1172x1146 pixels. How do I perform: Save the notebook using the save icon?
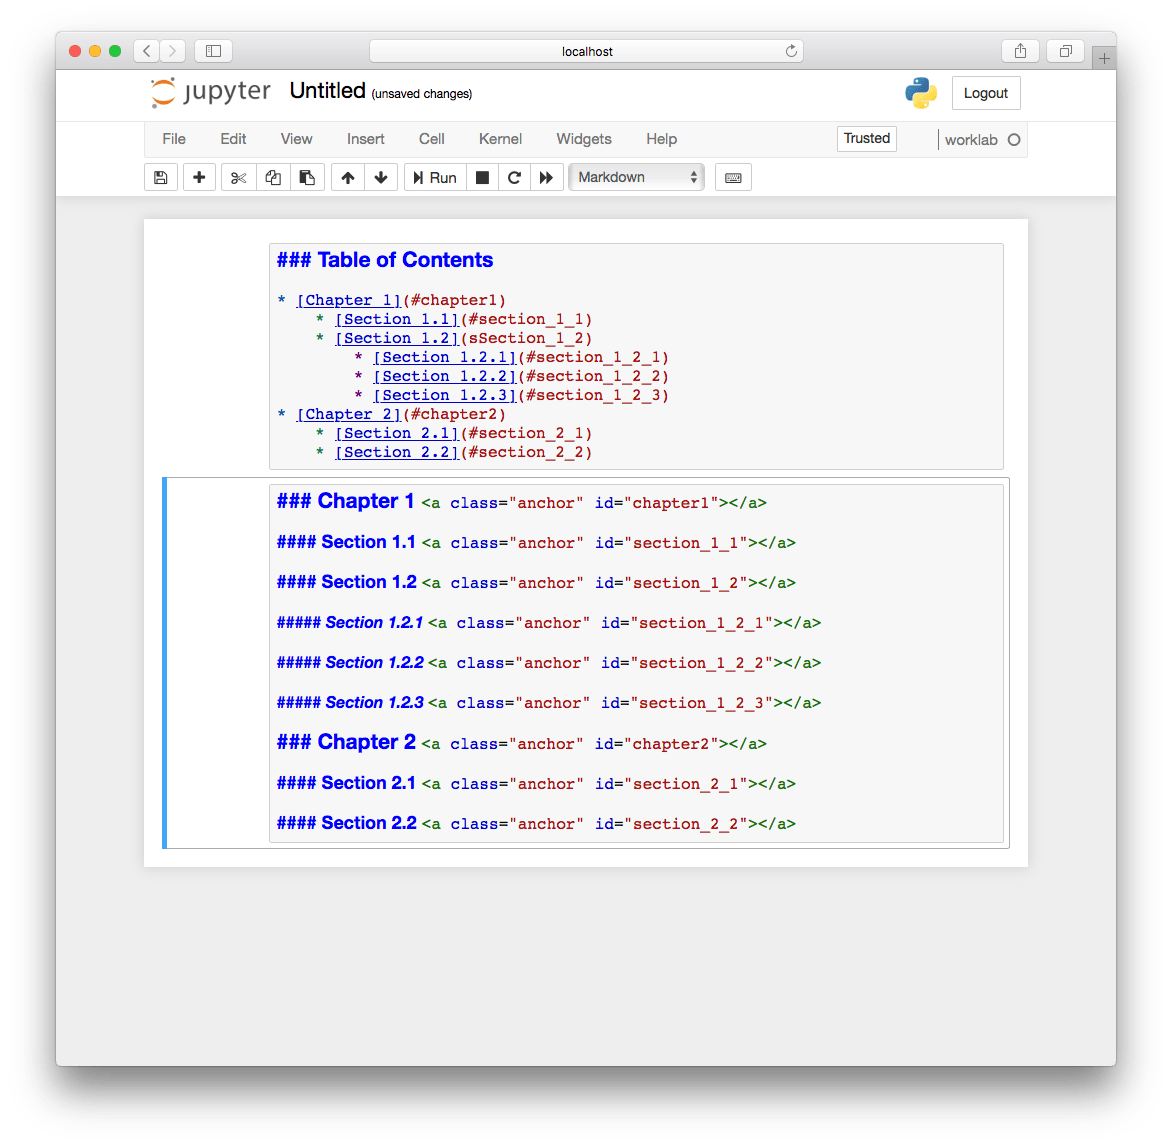(x=160, y=177)
